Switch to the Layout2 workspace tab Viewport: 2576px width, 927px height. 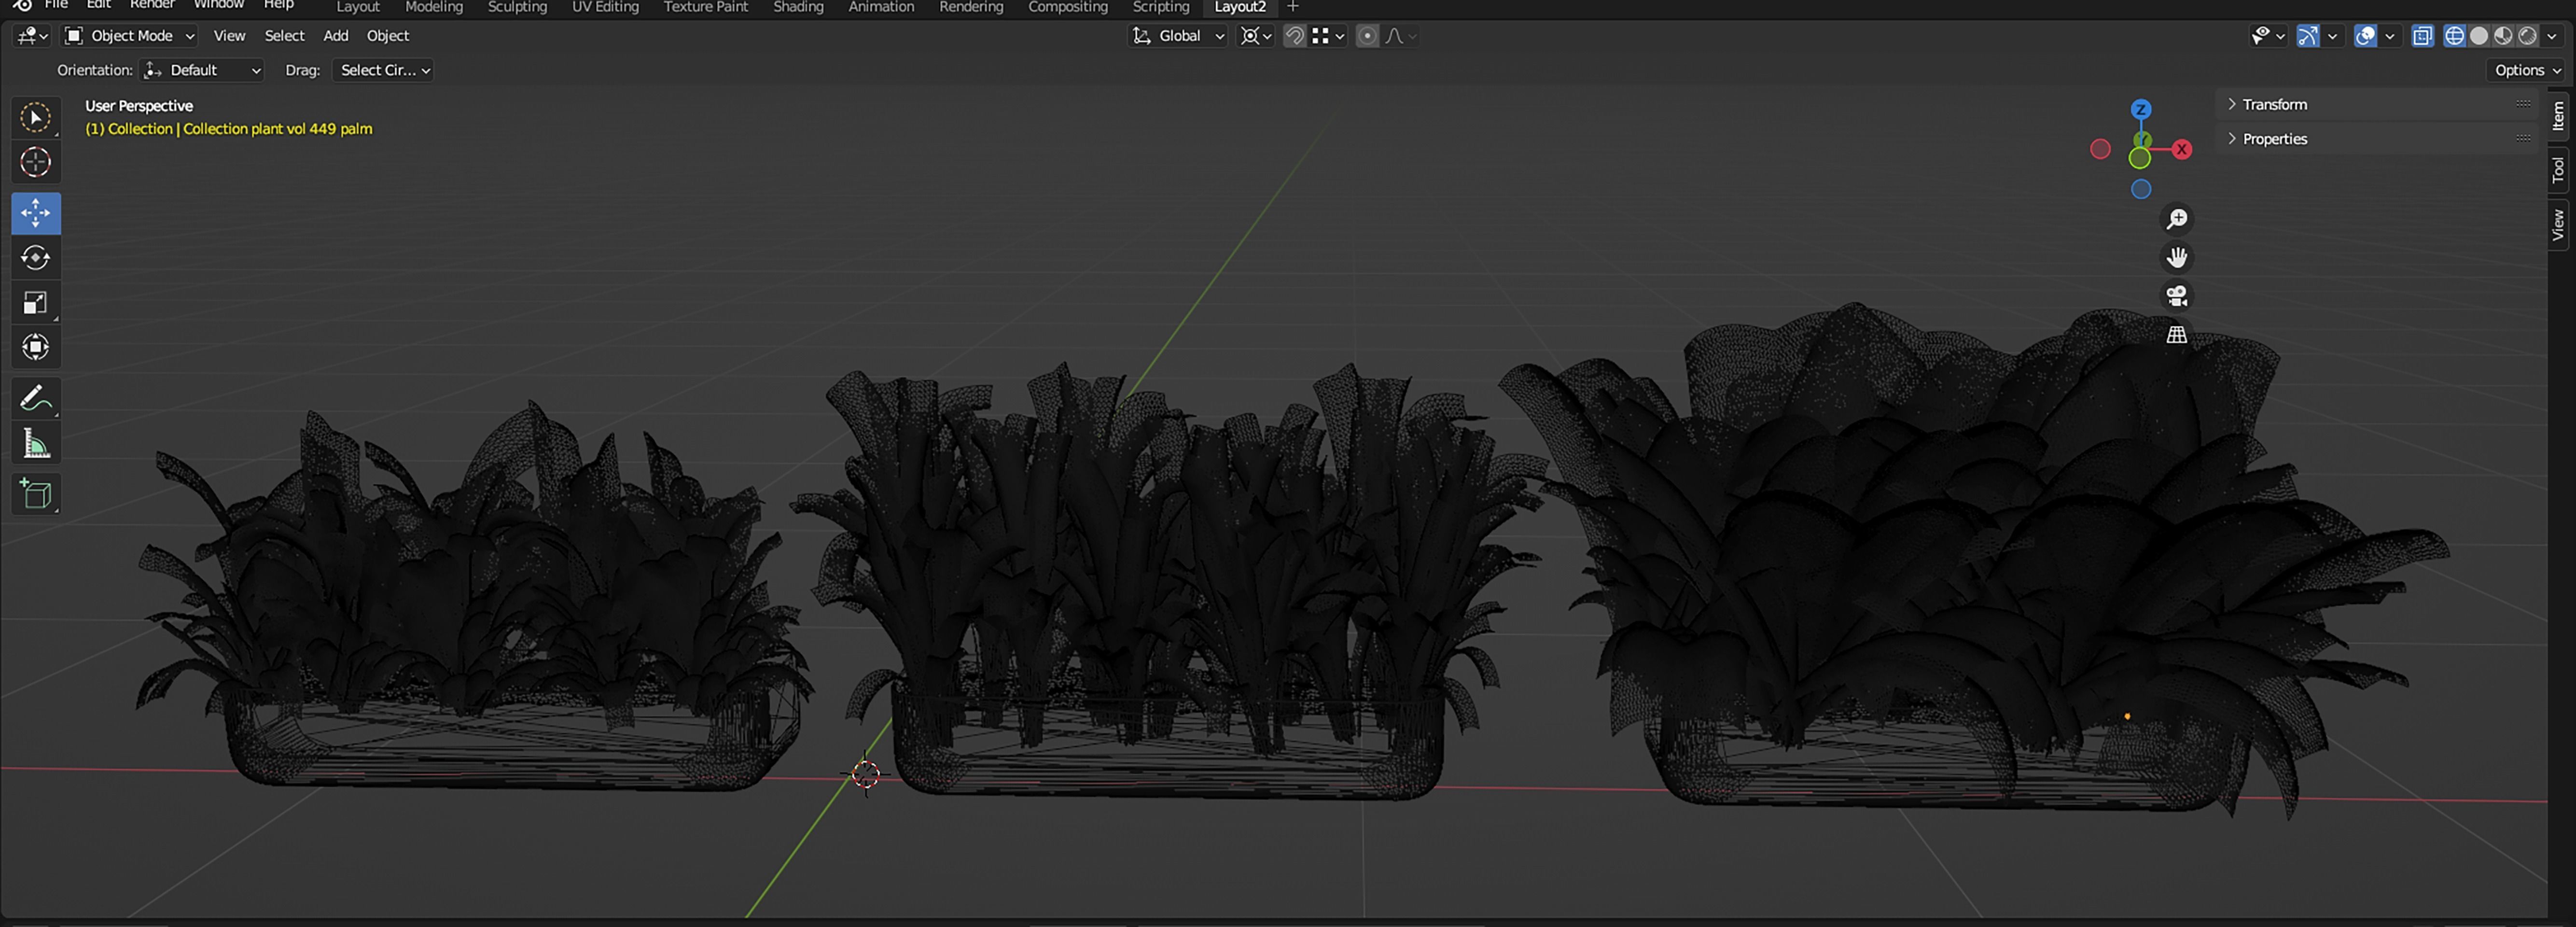click(x=1240, y=7)
